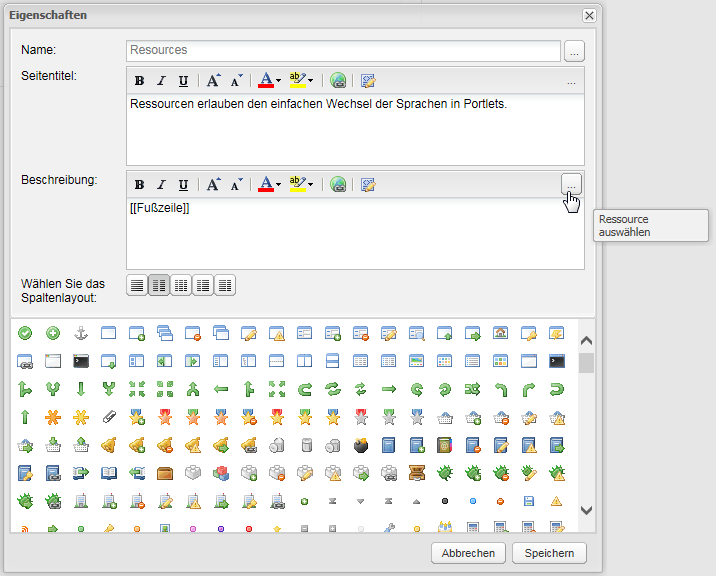
Task: Click the icon list scrollbar thumb
Action: tap(586, 363)
